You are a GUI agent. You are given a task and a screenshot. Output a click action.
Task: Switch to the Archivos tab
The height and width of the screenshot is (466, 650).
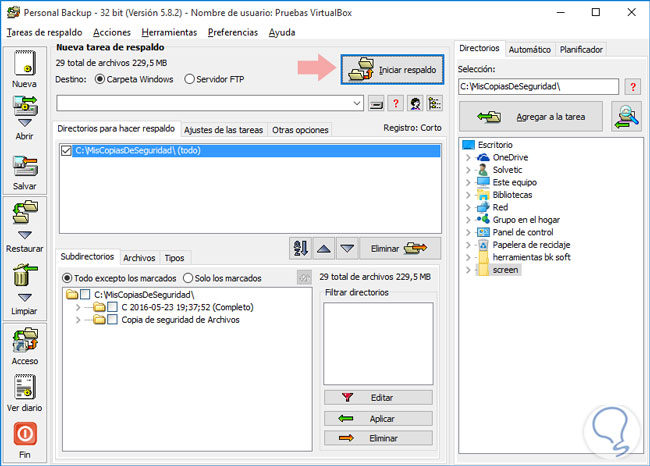(139, 258)
